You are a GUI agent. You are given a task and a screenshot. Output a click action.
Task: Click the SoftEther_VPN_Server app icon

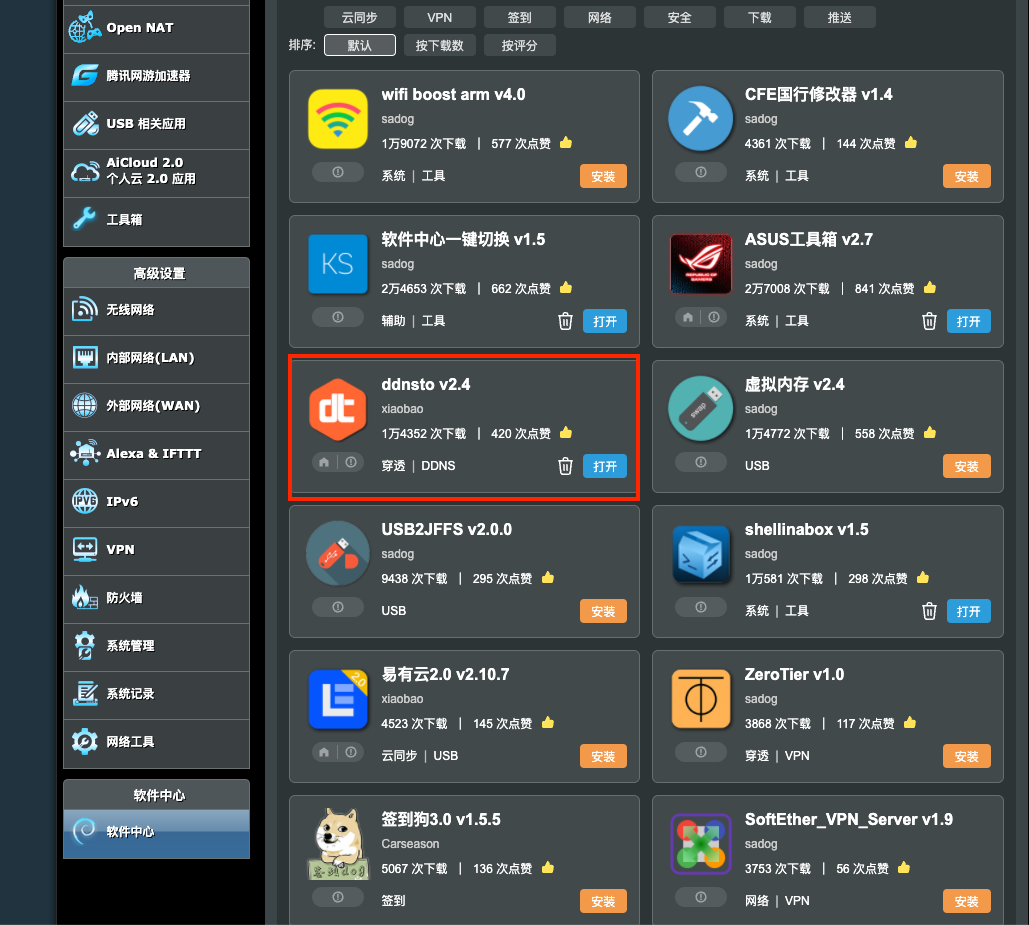[701, 844]
